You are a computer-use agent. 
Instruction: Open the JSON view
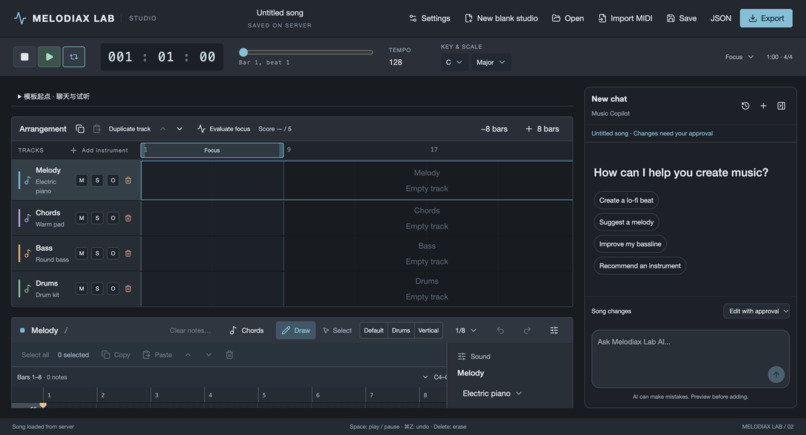point(721,19)
